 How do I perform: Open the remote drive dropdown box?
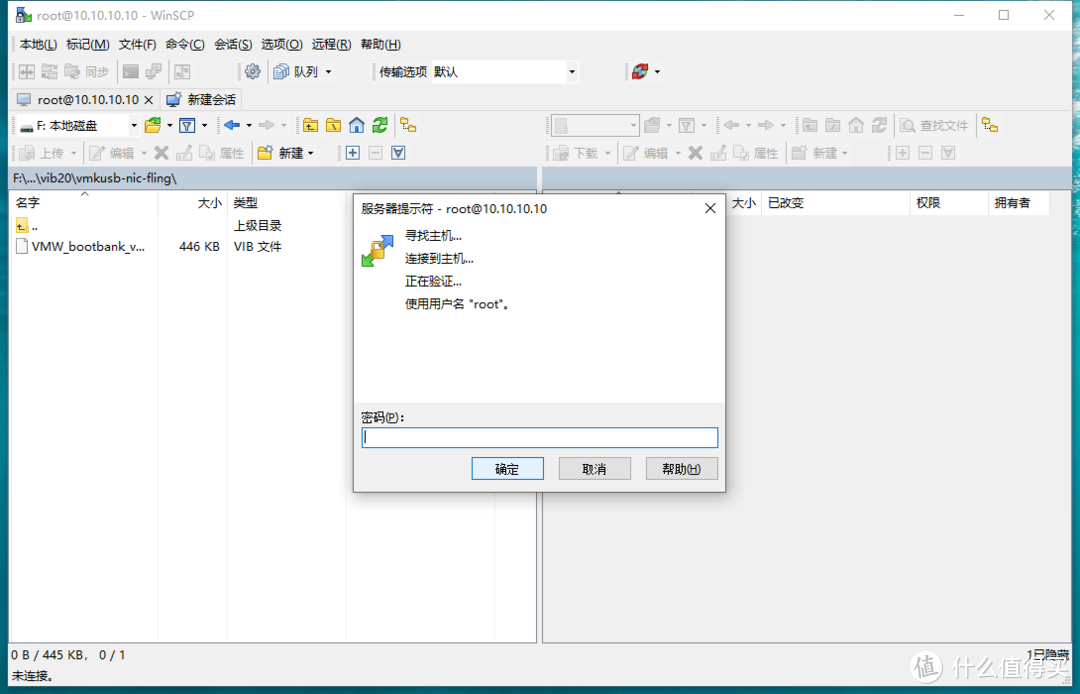click(594, 125)
